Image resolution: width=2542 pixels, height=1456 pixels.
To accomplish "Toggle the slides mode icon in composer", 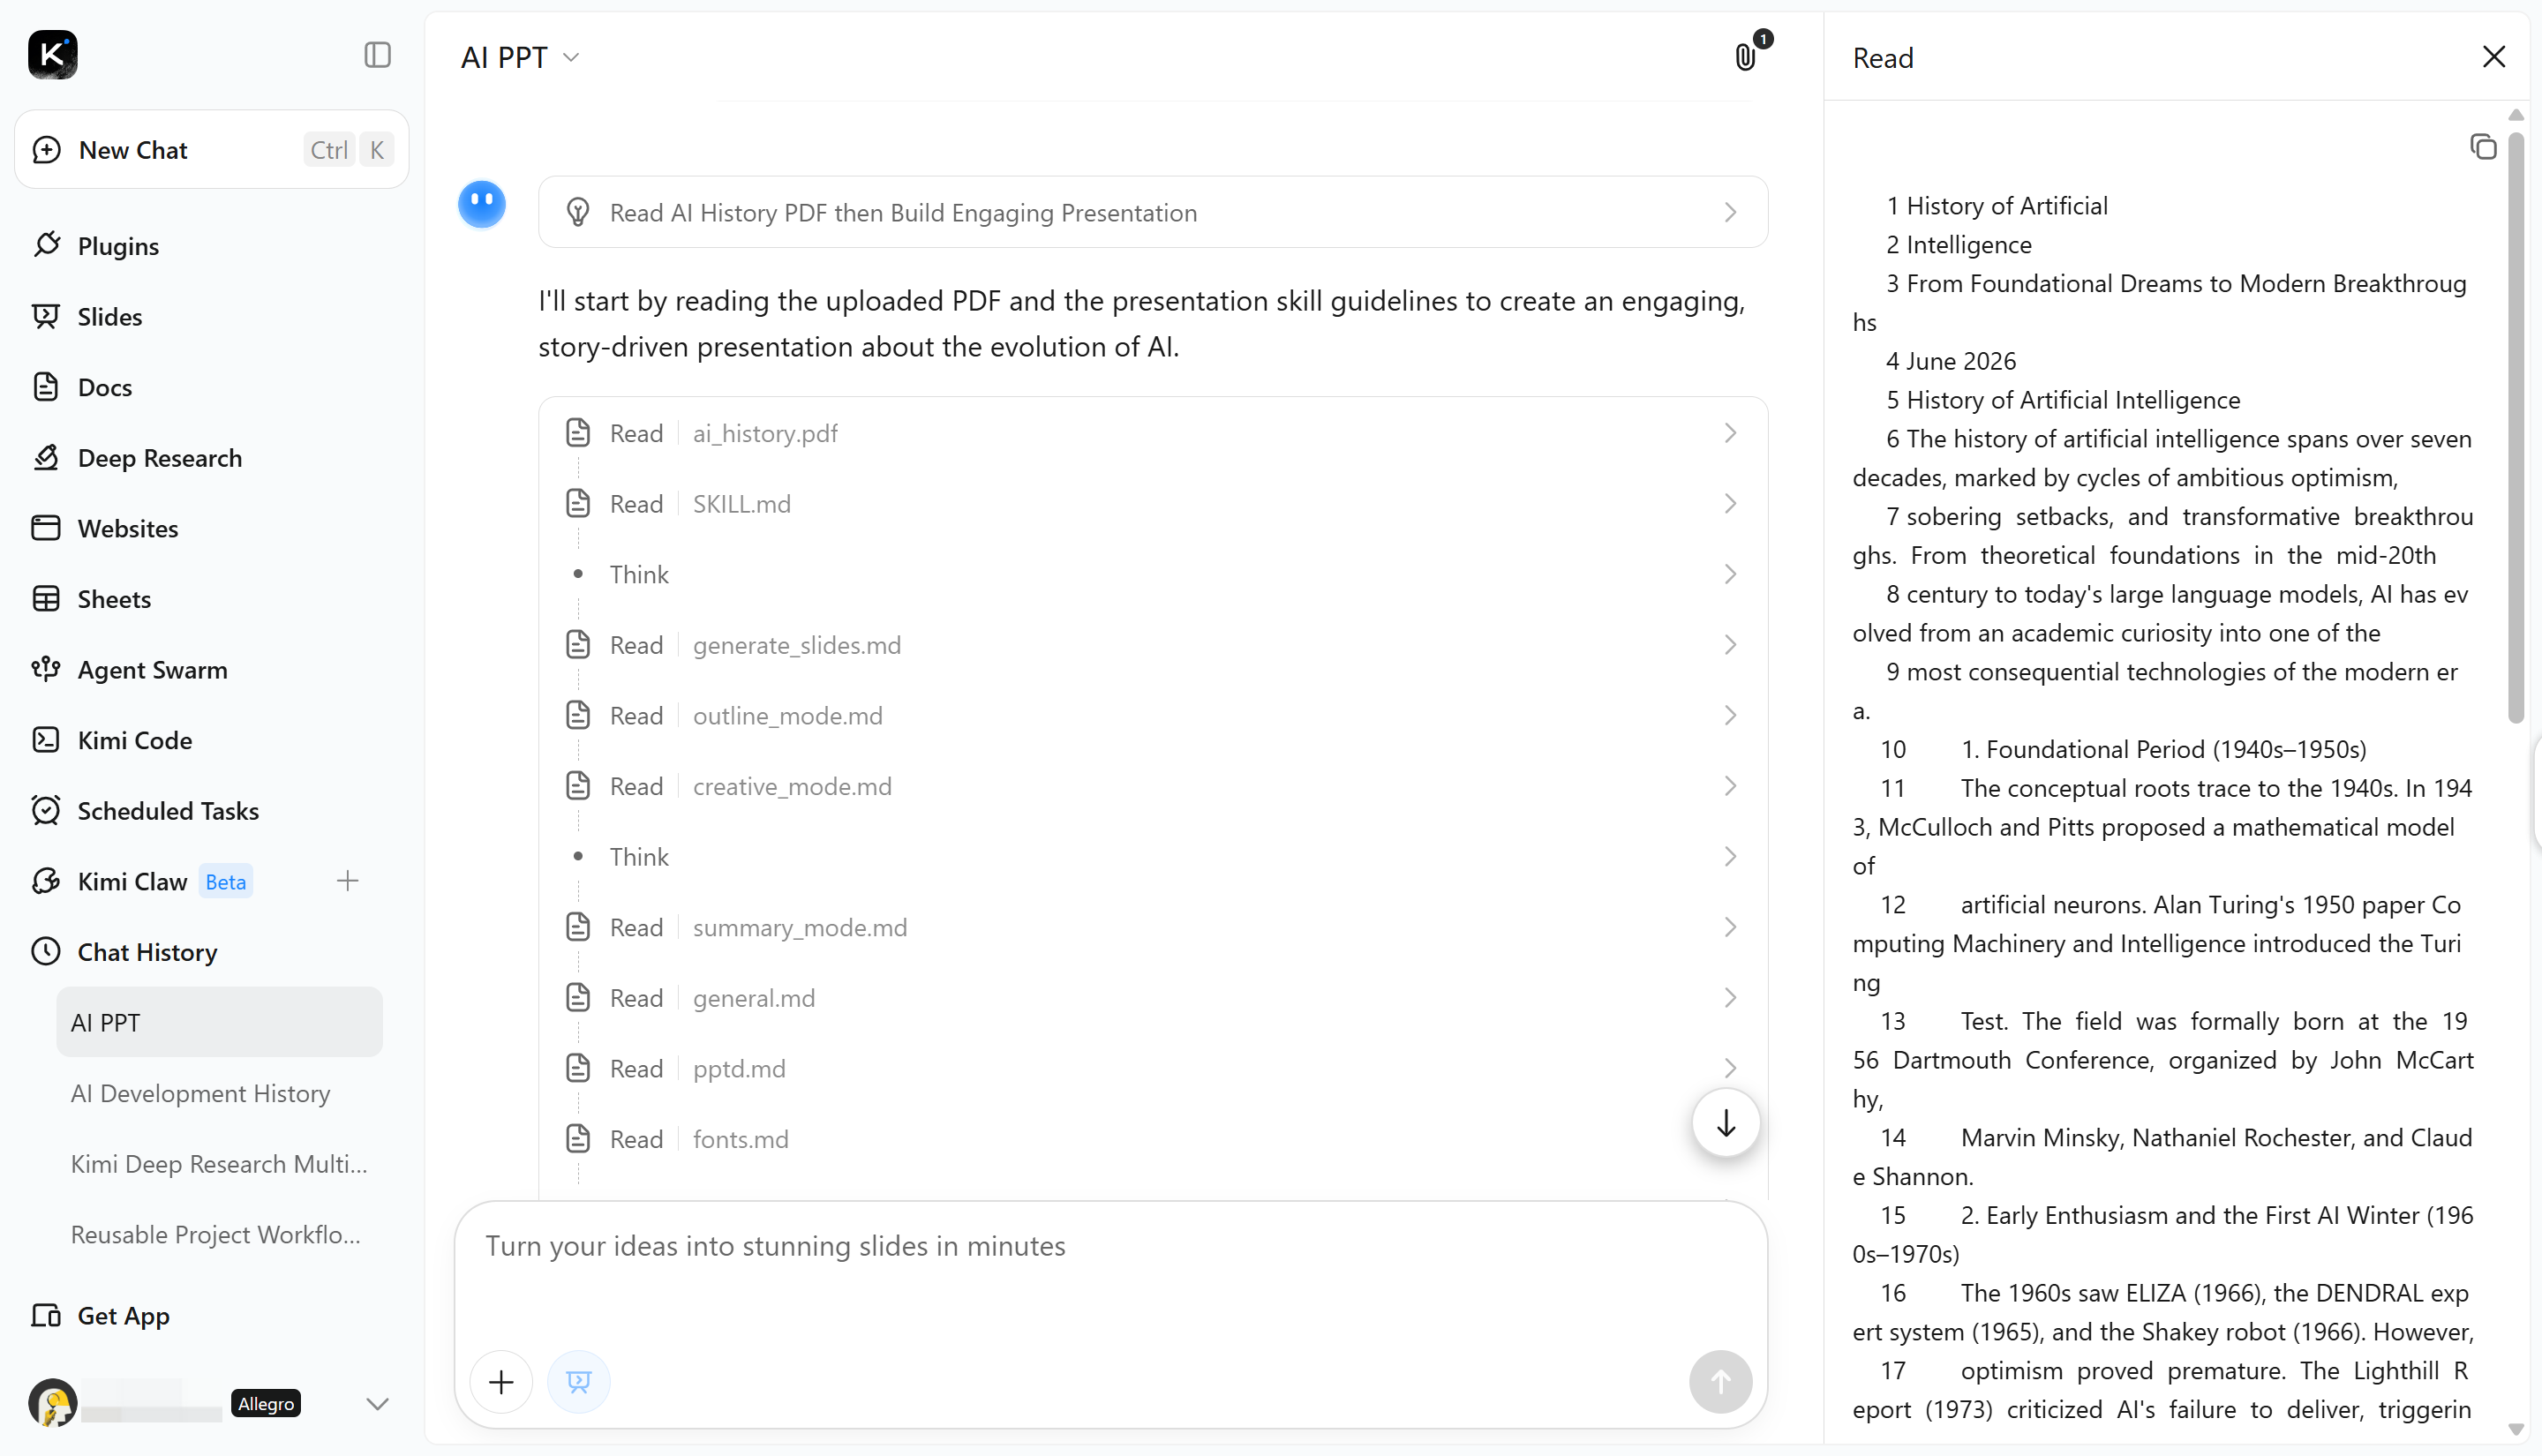I will [x=579, y=1382].
